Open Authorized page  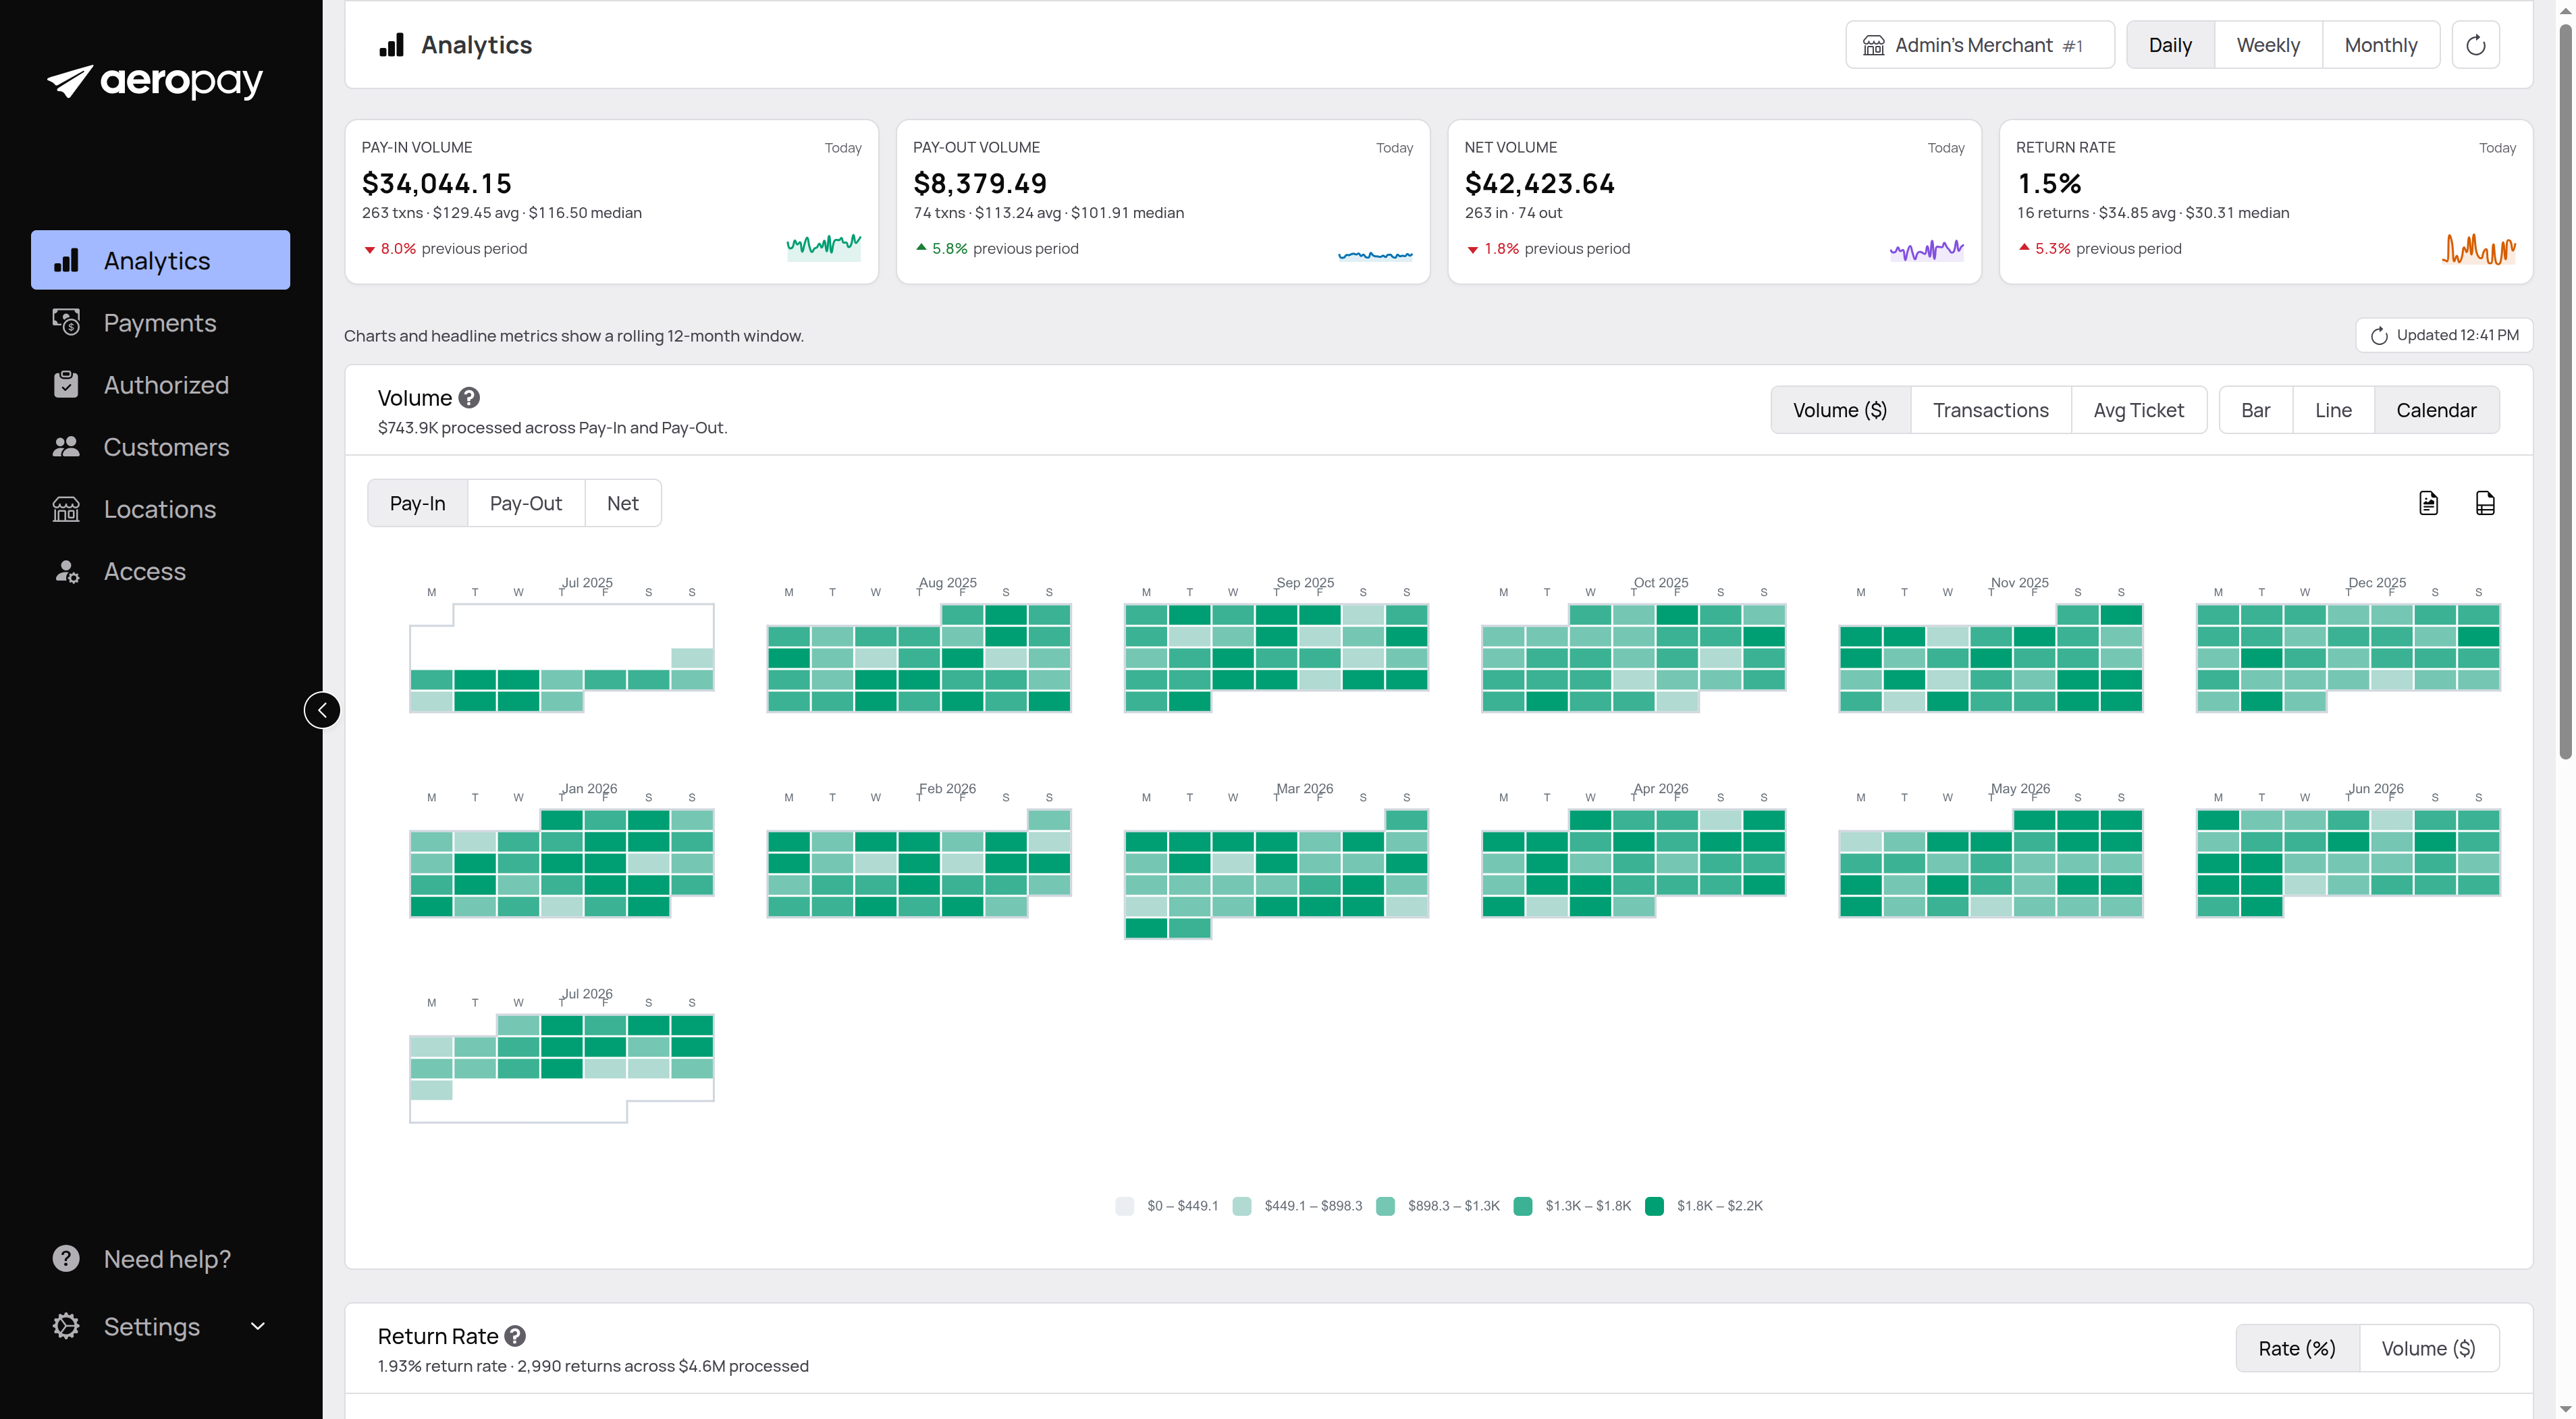click(160, 384)
